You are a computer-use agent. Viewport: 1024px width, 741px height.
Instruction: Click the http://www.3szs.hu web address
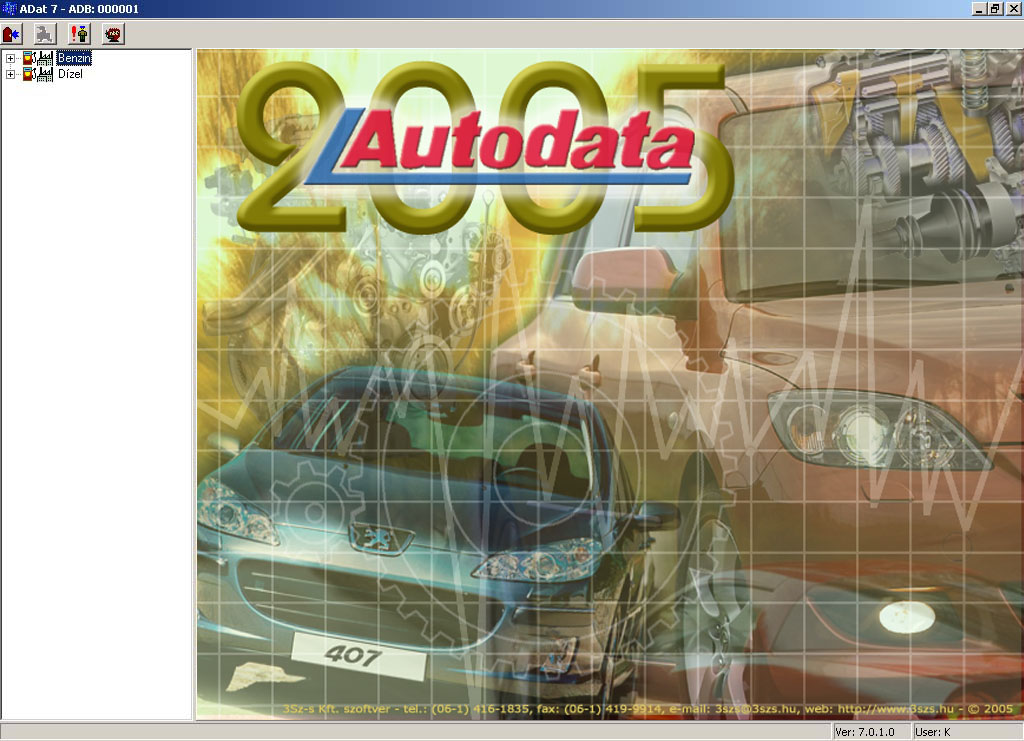coord(895,708)
